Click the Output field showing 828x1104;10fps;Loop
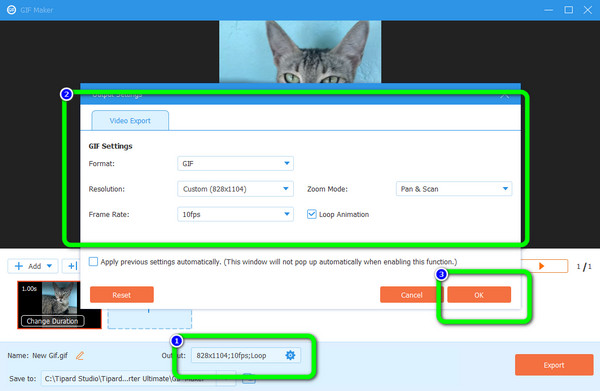The width and height of the screenshot is (600, 391). (x=246, y=355)
